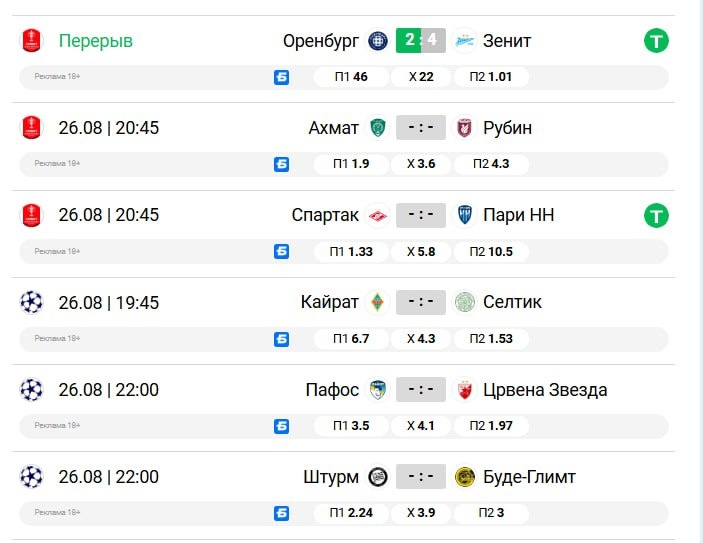Click the Буде-Глимт yellow logo
Image resolution: width=703 pixels, height=543 pixels.
coord(464,477)
